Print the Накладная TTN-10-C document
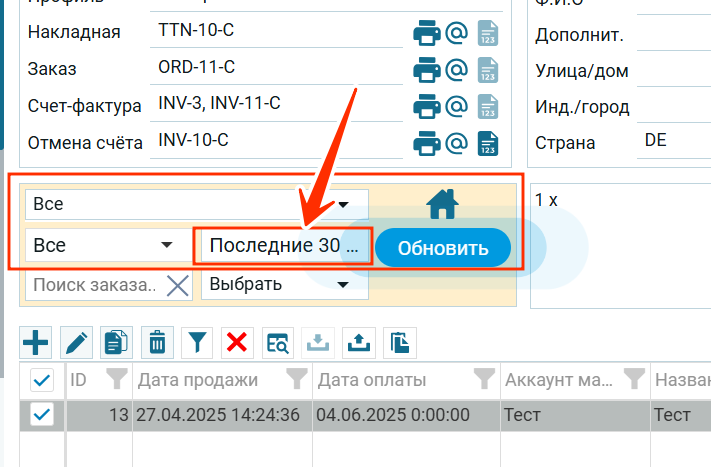Image resolution: width=711 pixels, height=467 pixels. pyautogui.click(x=427, y=33)
